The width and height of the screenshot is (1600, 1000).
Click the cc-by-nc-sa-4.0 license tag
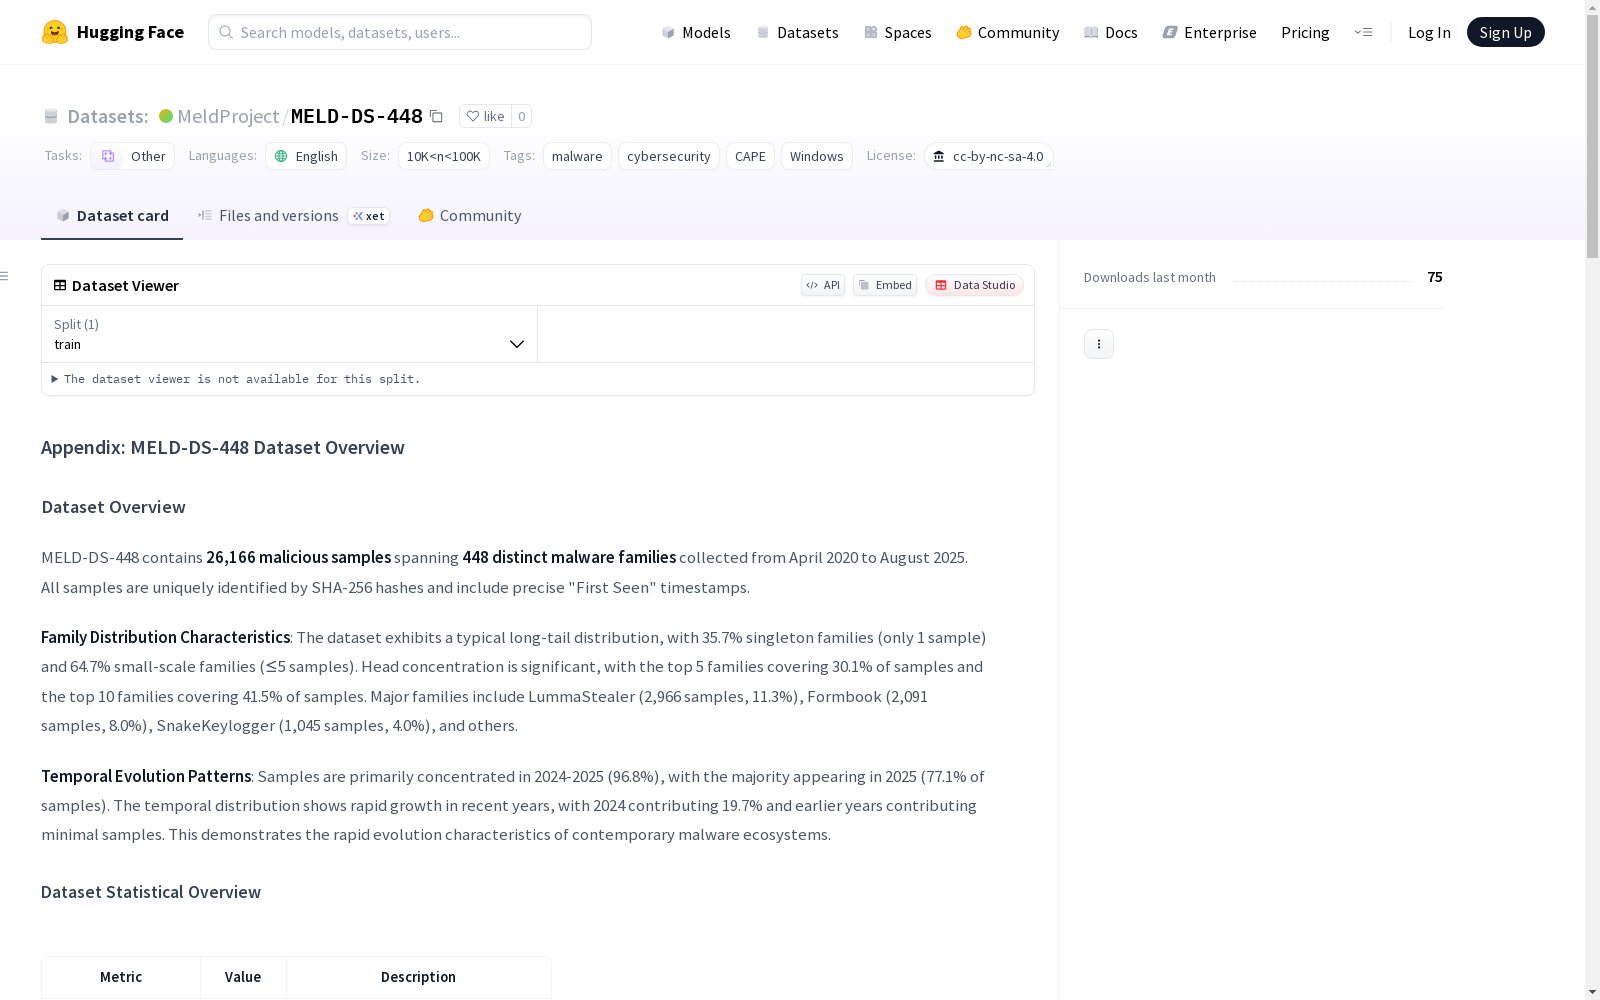pyautogui.click(x=989, y=156)
